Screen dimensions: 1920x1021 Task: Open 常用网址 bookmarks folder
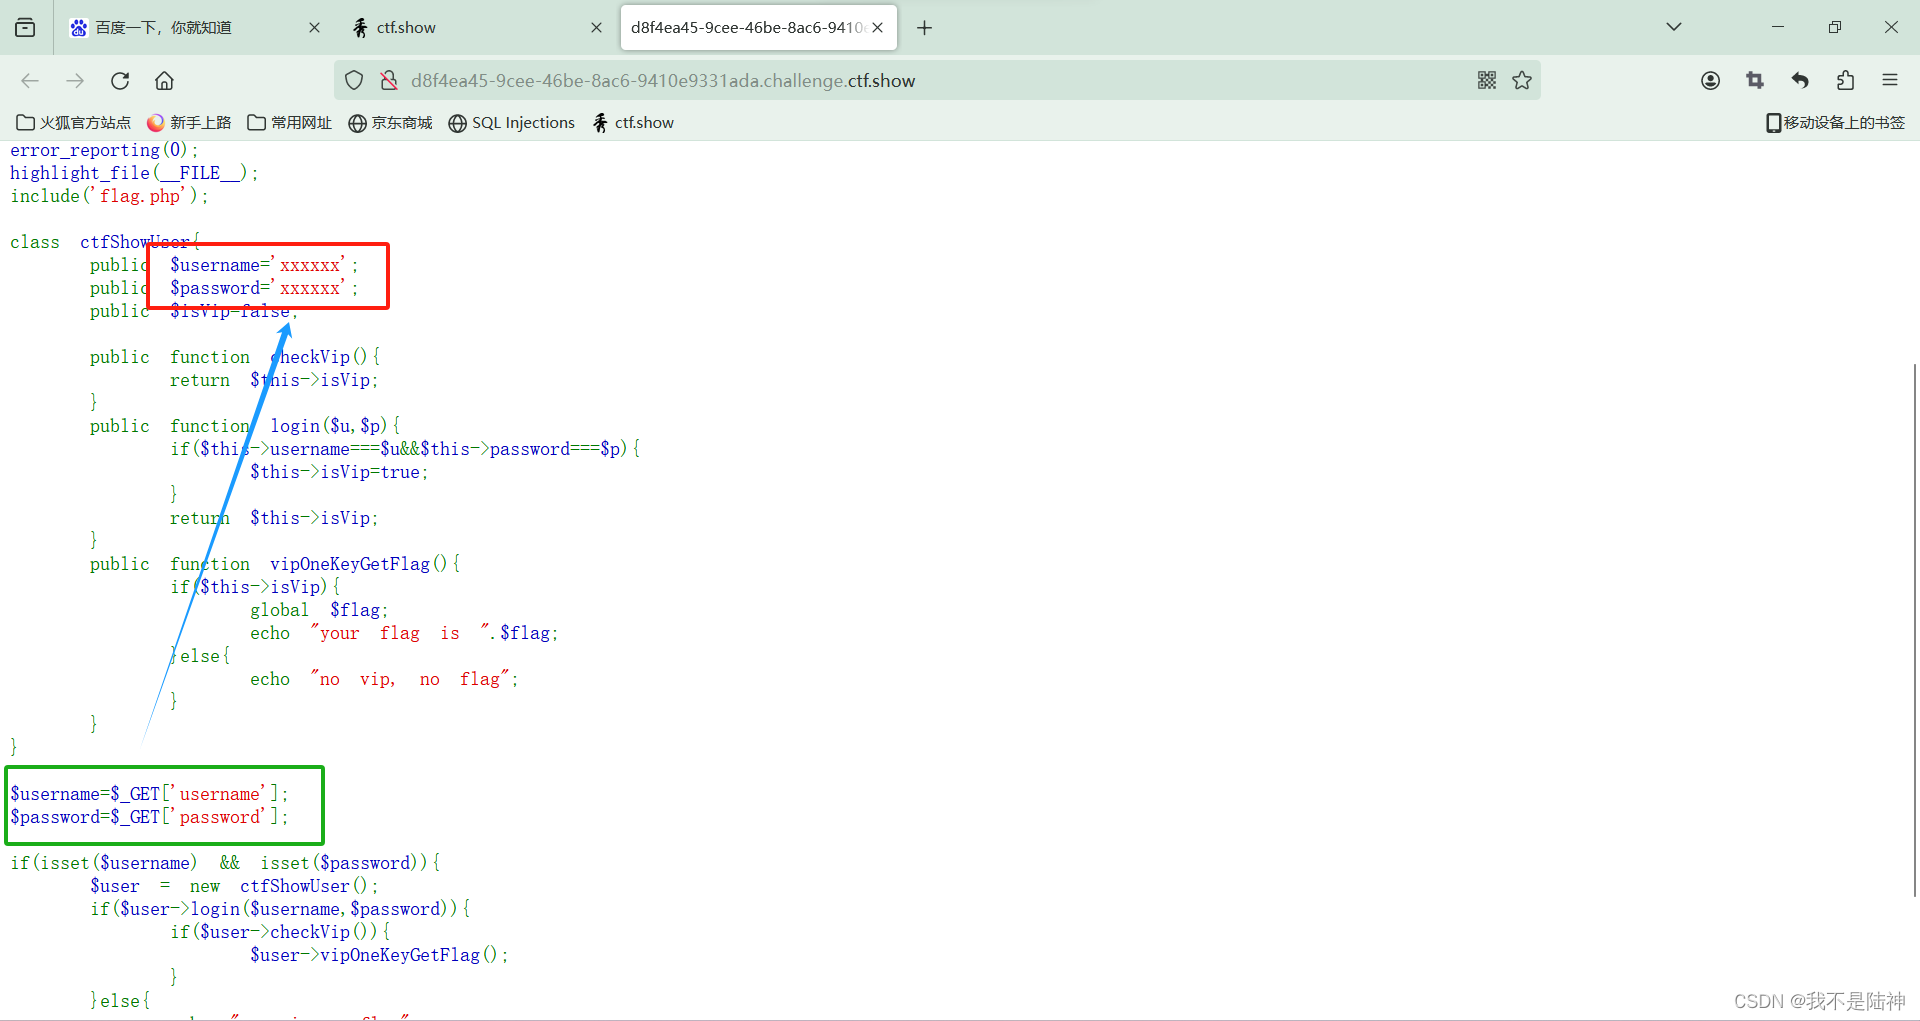click(x=290, y=122)
